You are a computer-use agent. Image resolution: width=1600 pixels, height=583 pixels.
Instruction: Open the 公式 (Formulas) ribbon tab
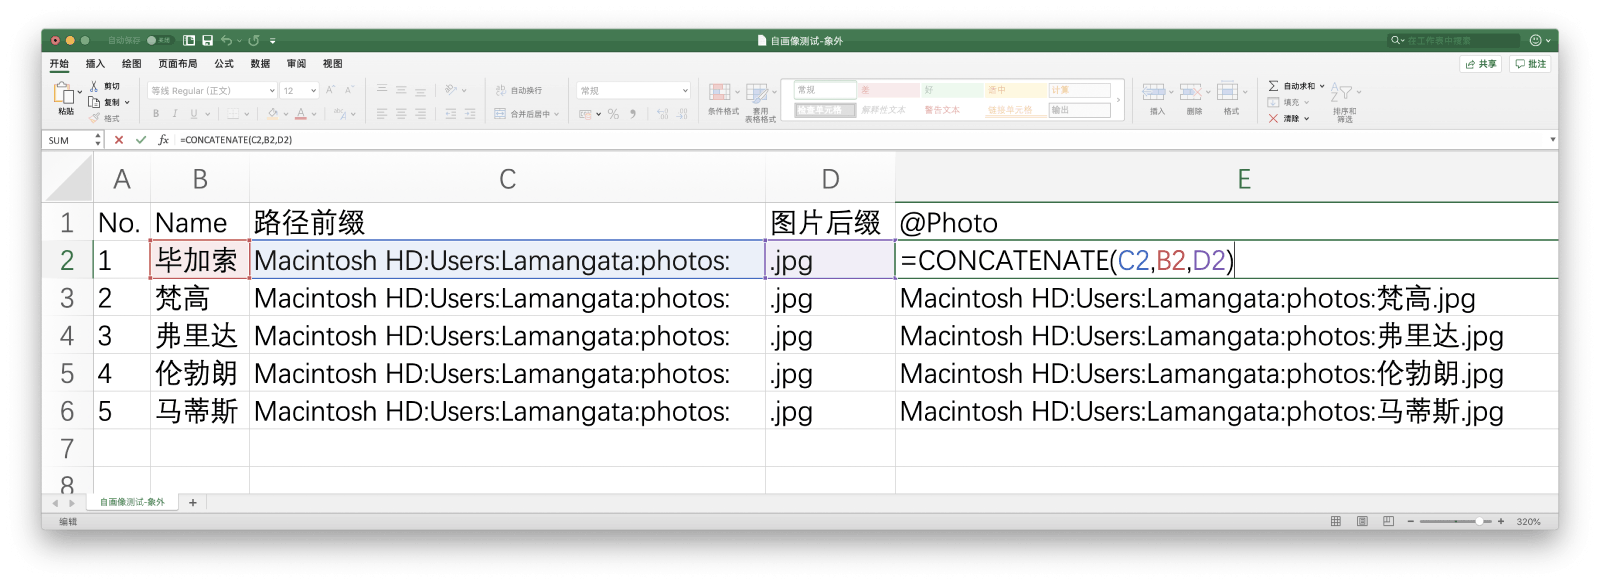pos(224,64)
